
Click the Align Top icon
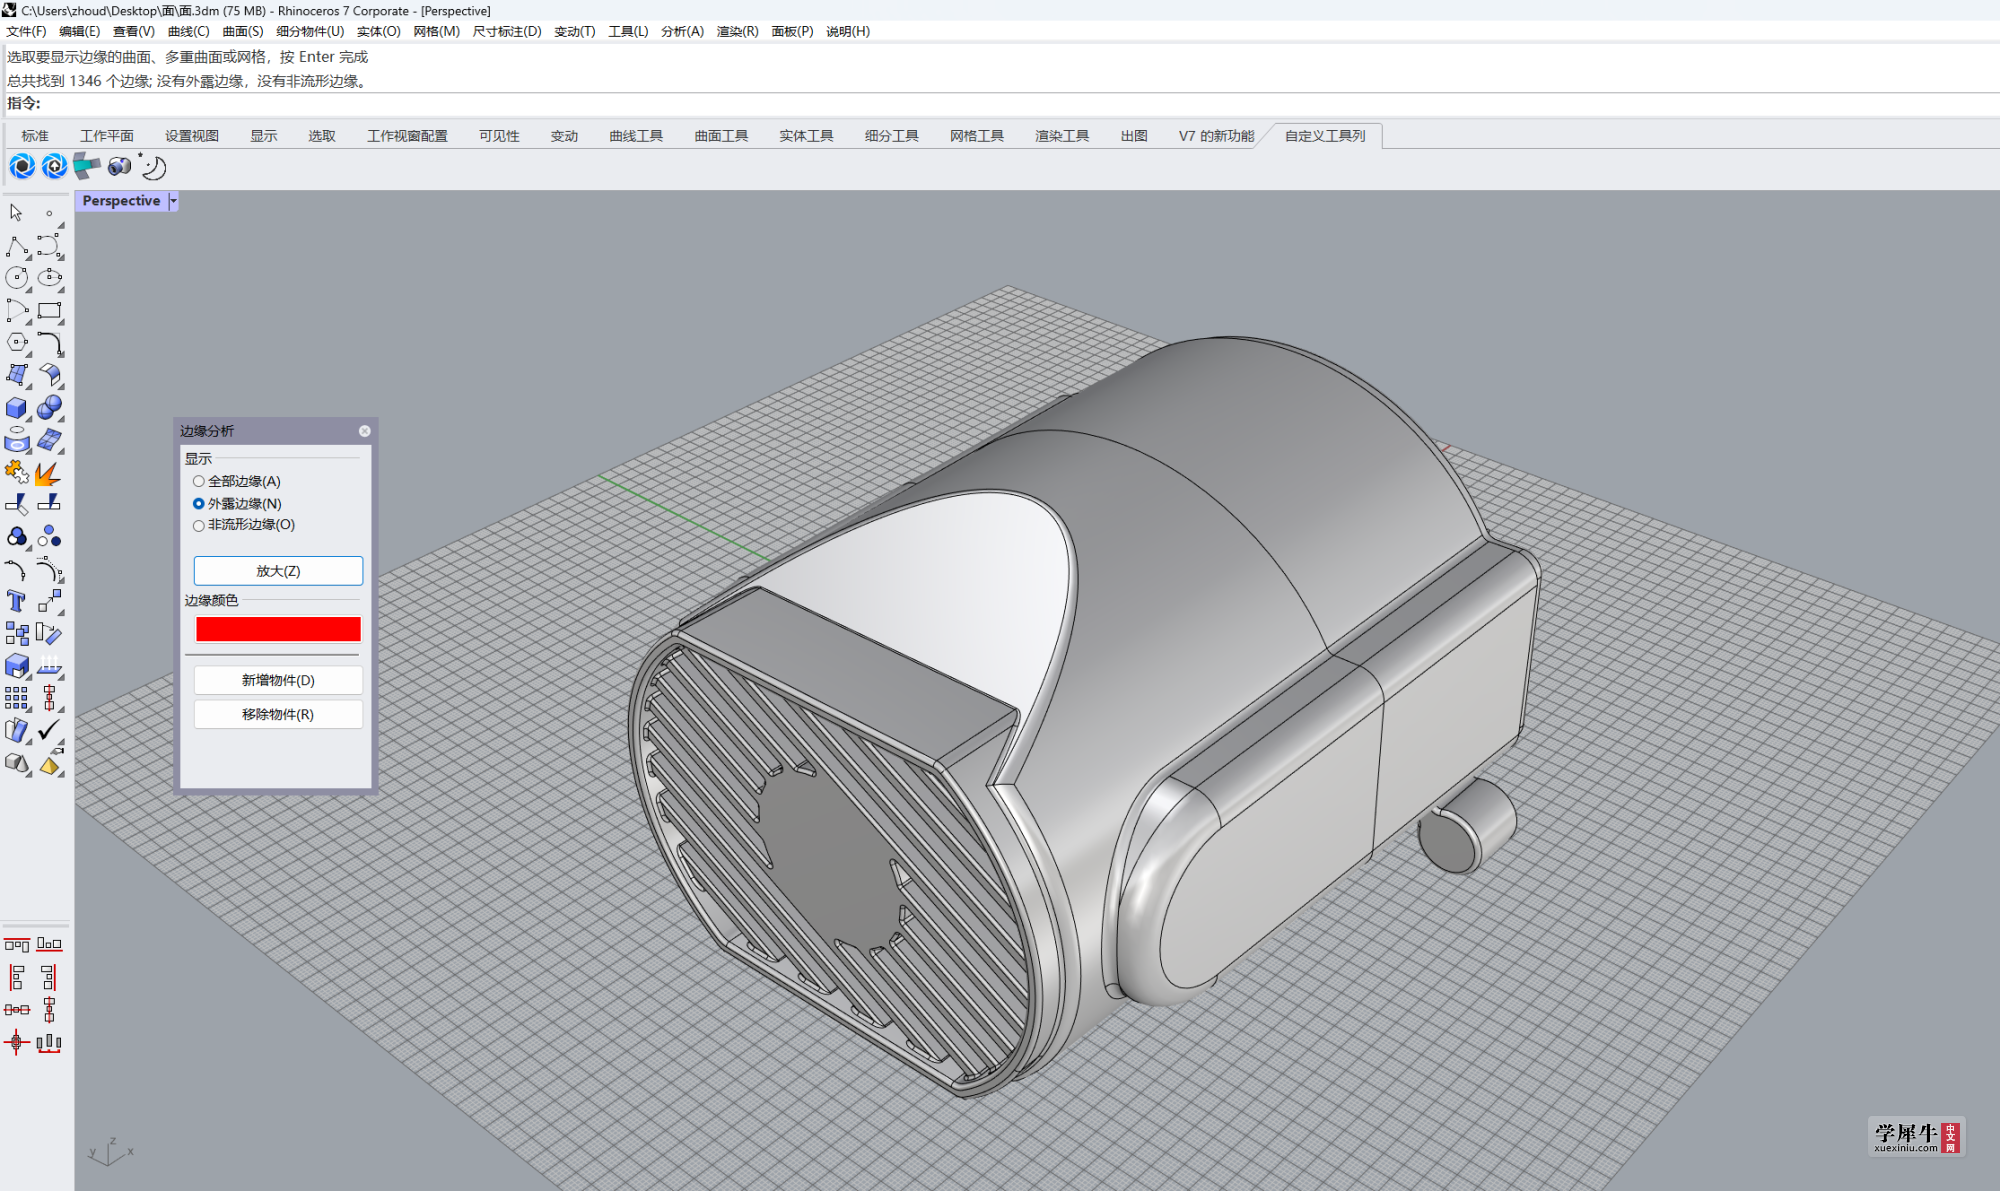tap(16, 944)
